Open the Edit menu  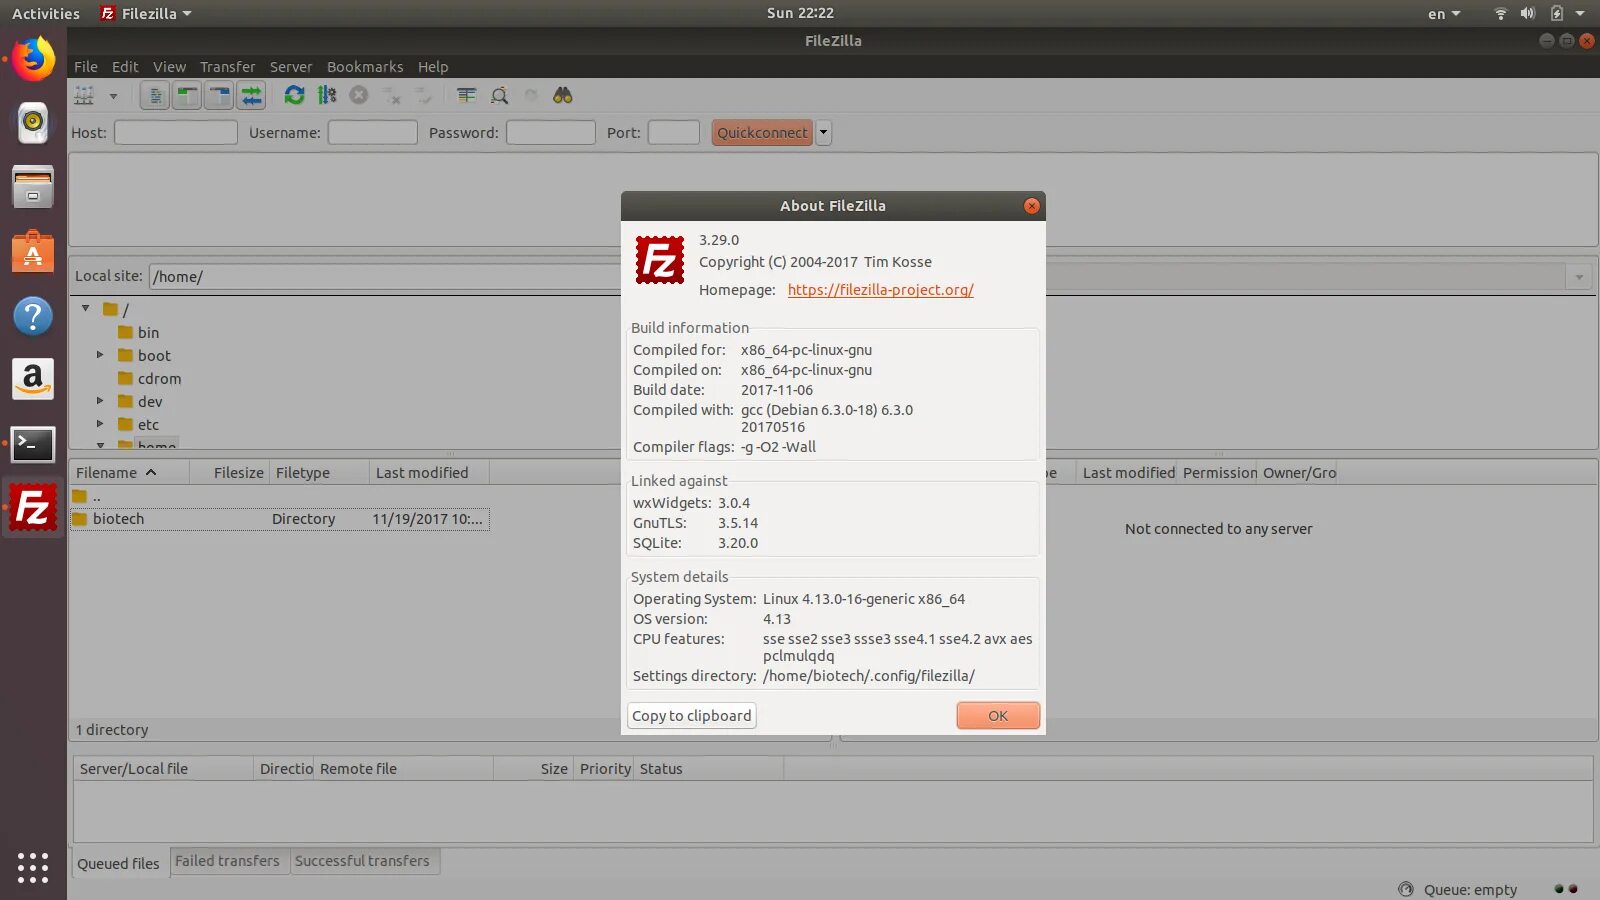pos(125,67)
